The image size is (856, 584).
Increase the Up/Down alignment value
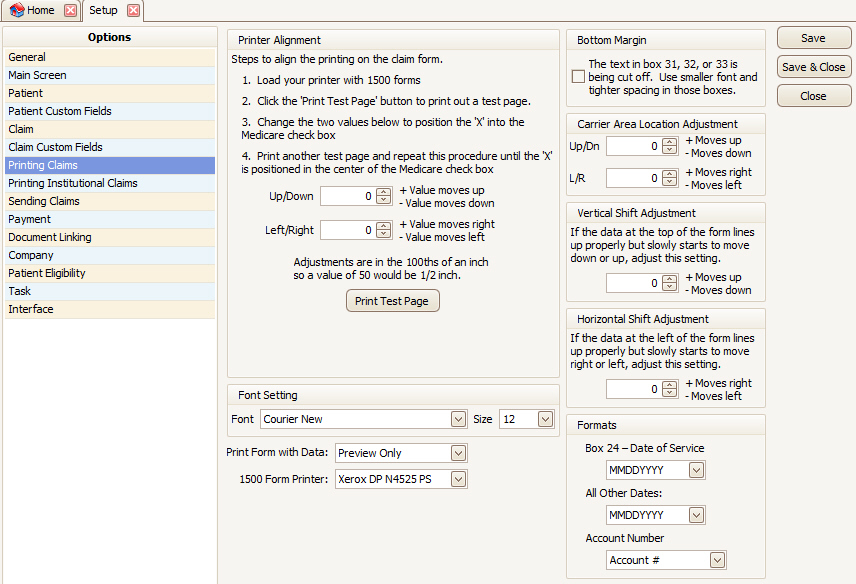(x=384, y=193)
